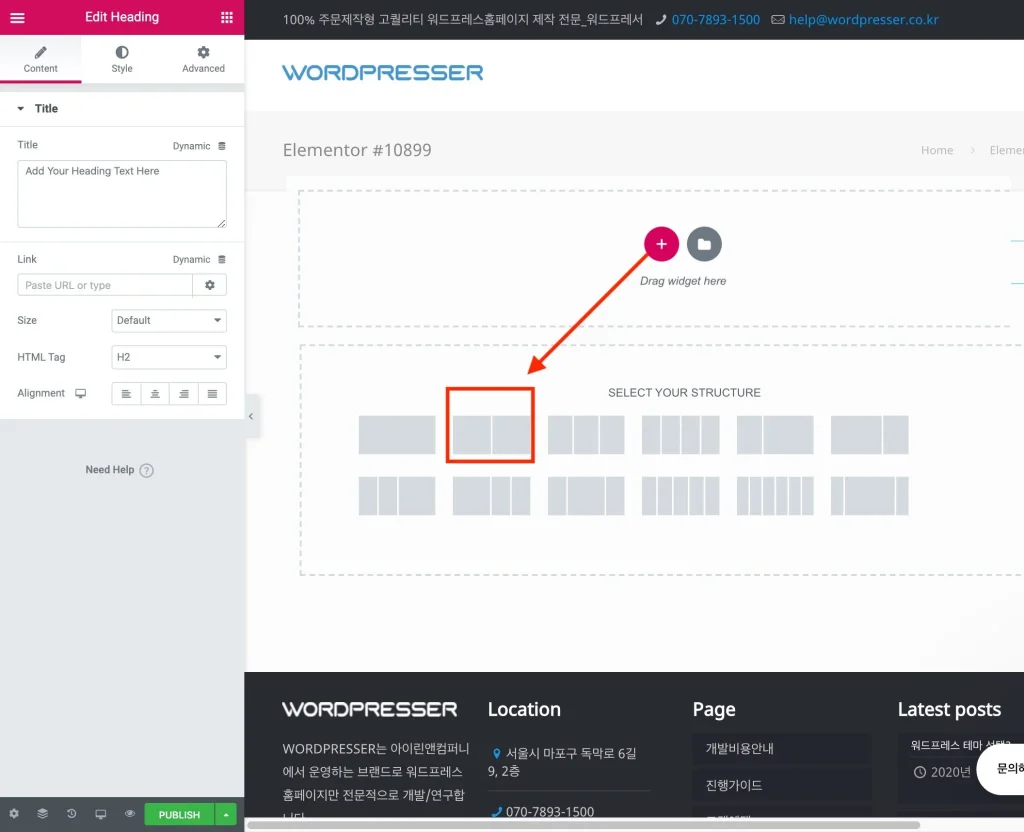Image resolution: width=1024 pixels, height=832 pixels.
Task: Open responsive mode desktop icon
Action: pos(101,814)
